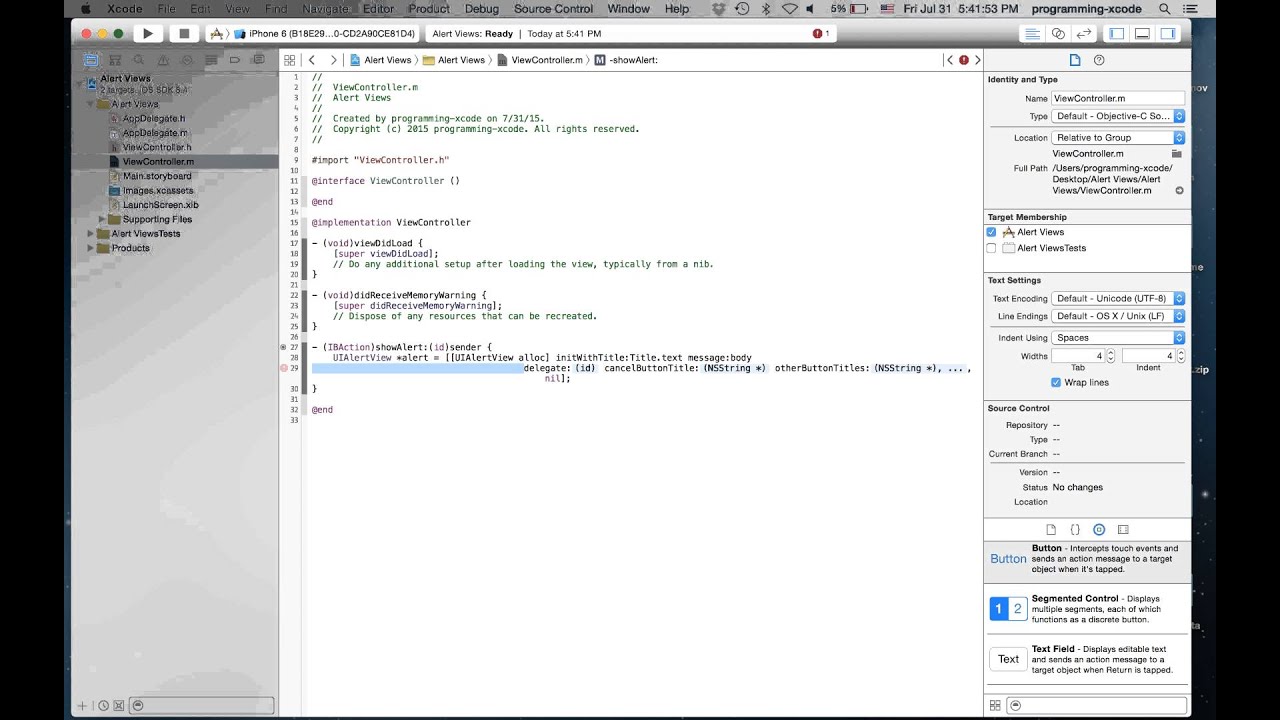
Task: Go back in editor history
Action: pyautogui.click(x=312, y=60)
